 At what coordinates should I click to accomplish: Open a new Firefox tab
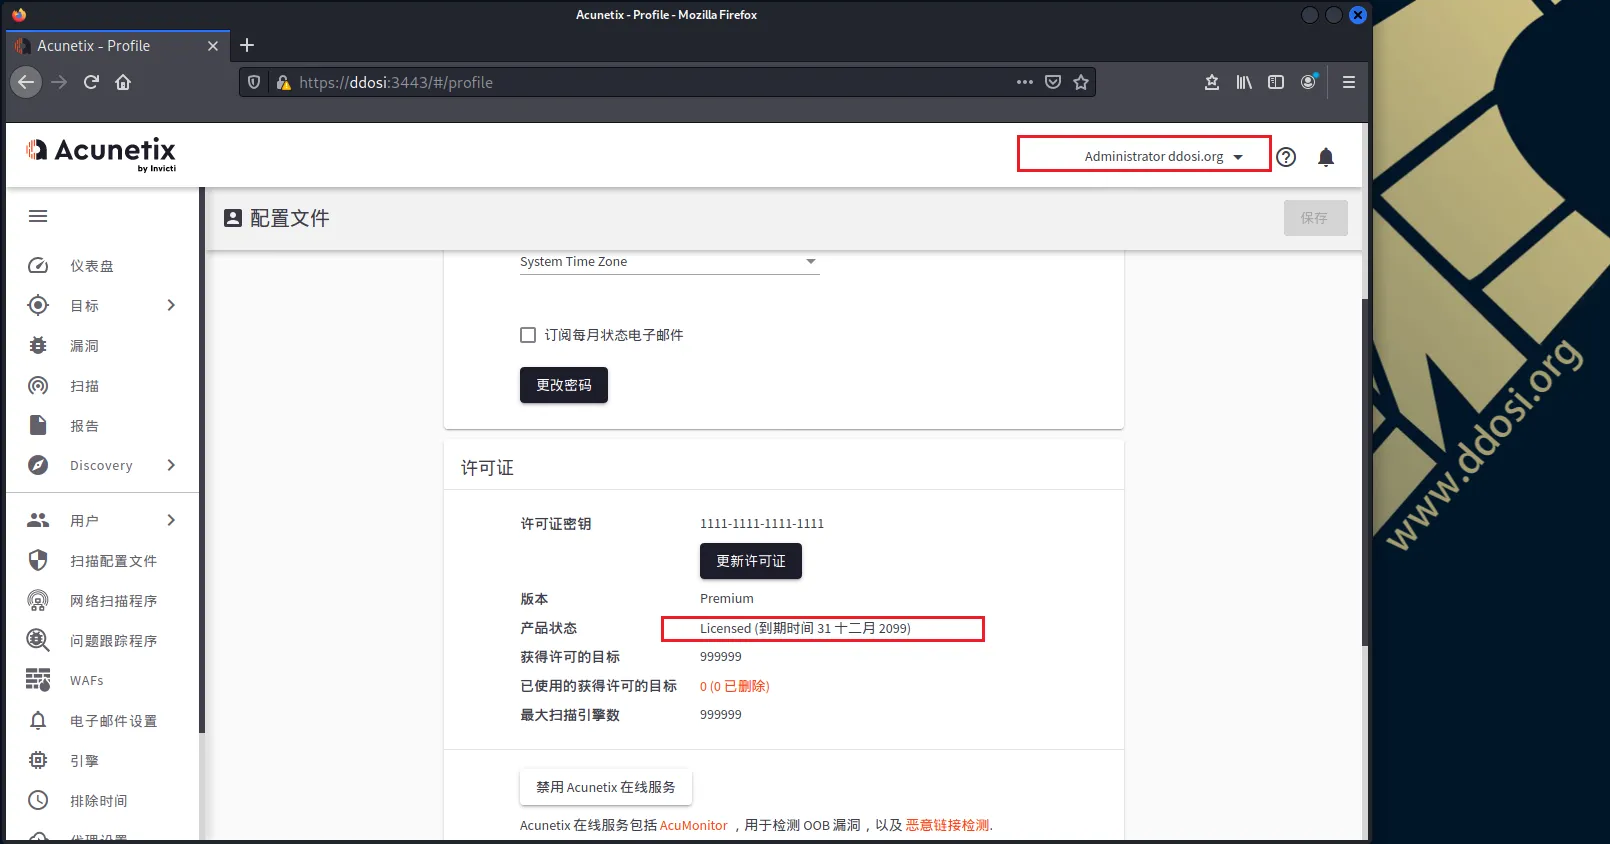point(247,45)
